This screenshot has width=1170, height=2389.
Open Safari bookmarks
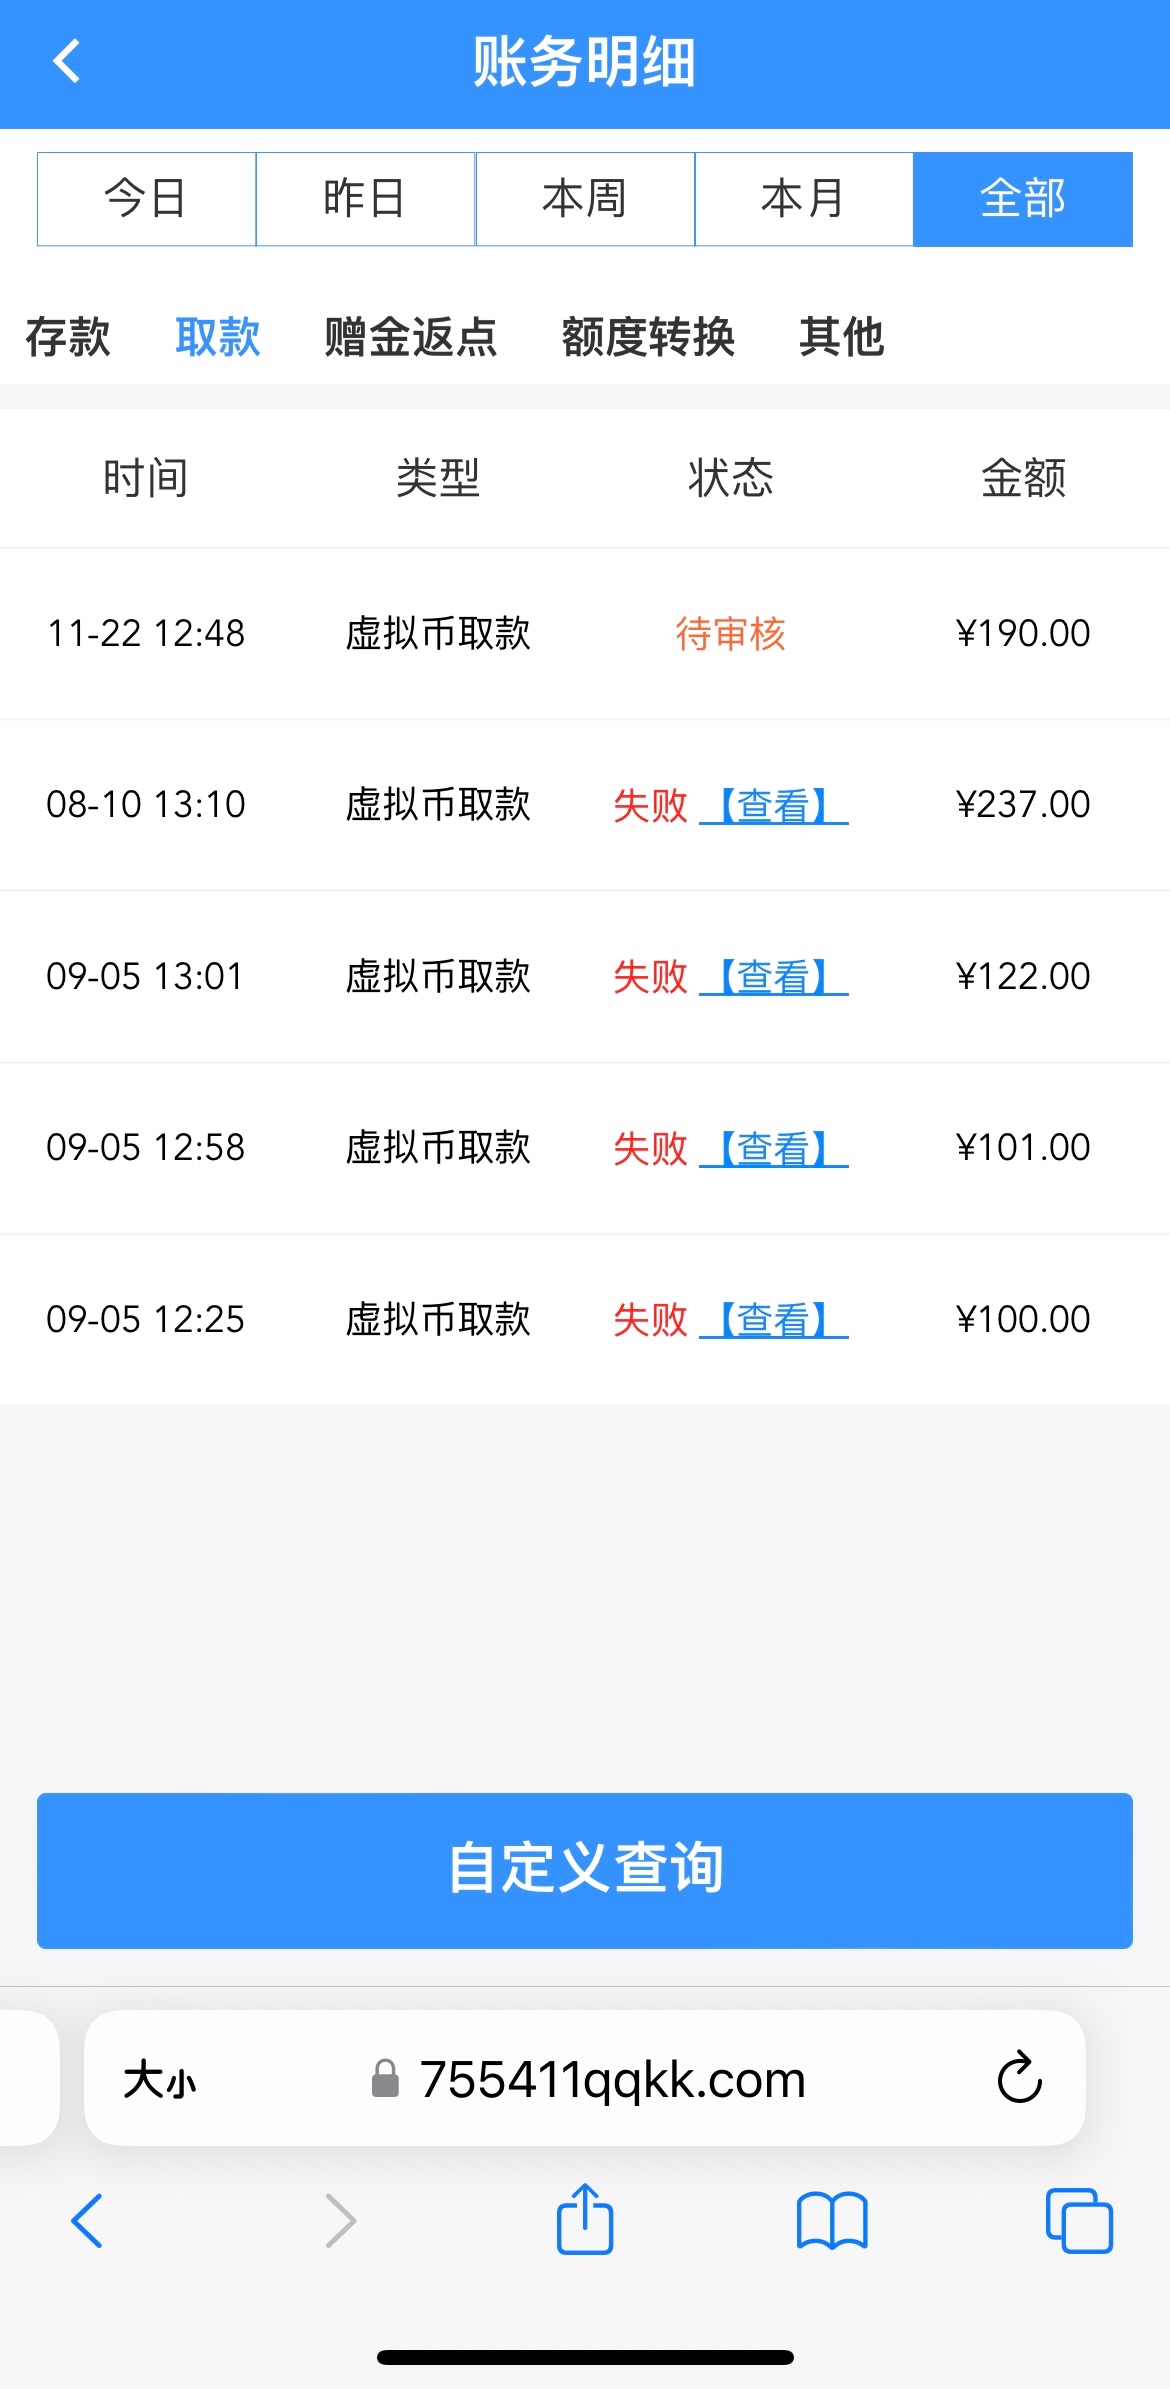click(x=832, y=2220)
